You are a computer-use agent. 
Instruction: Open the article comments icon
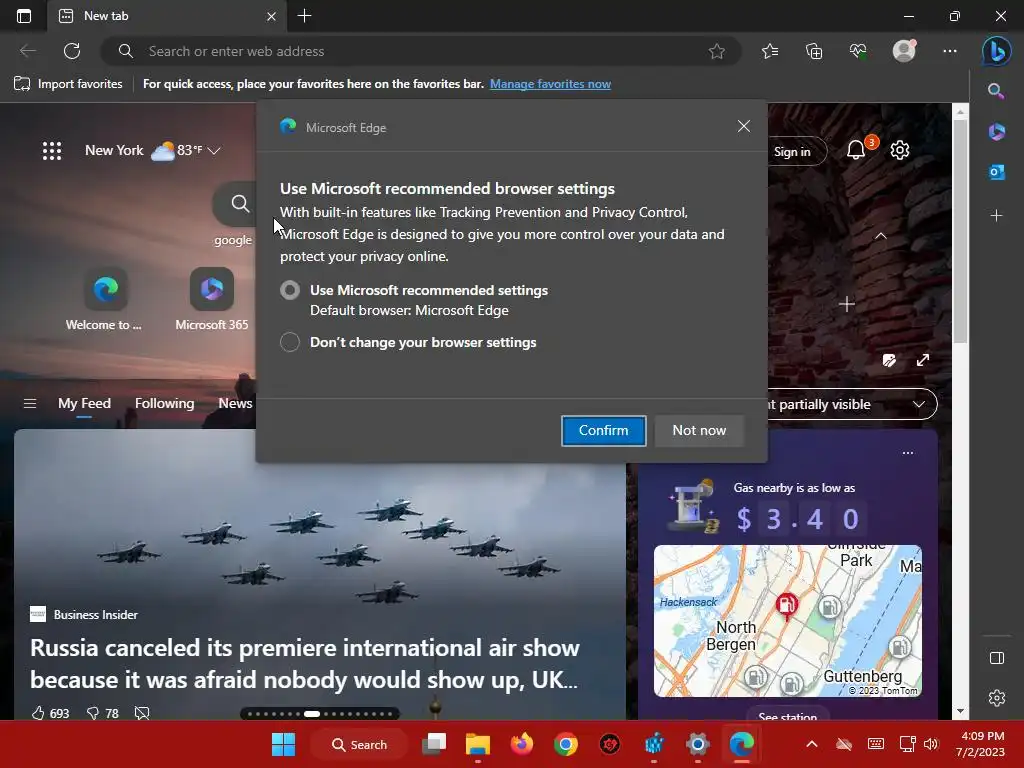coord(142,713)
